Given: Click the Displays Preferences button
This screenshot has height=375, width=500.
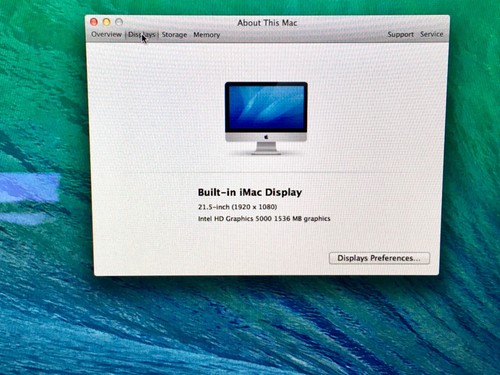Looking at the screenshot, I should tap(379, 258).
